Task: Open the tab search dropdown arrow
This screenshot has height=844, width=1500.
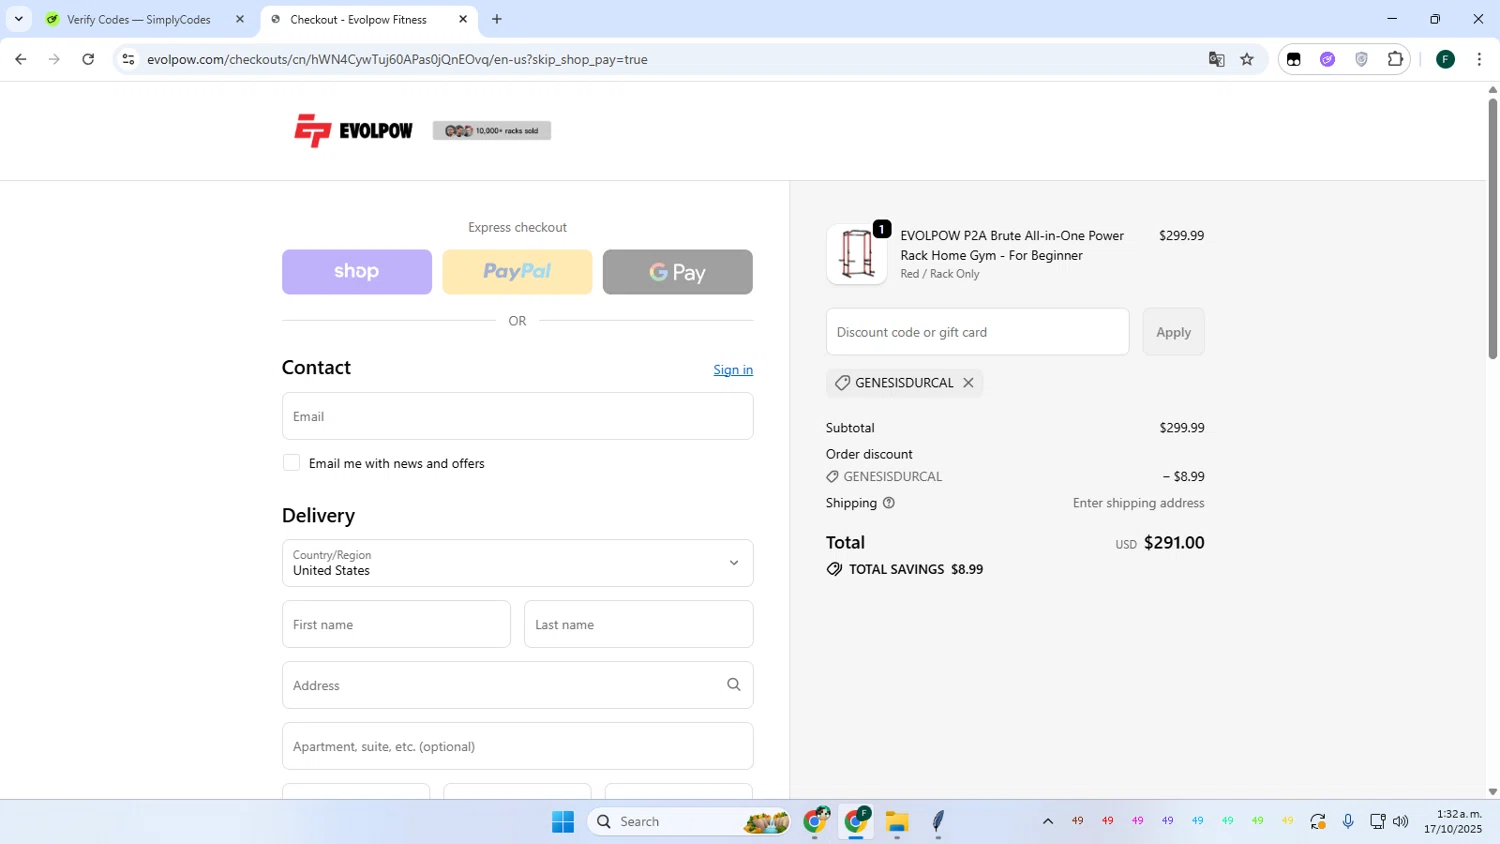Action: pyautogui.click(x=18, y=19)
